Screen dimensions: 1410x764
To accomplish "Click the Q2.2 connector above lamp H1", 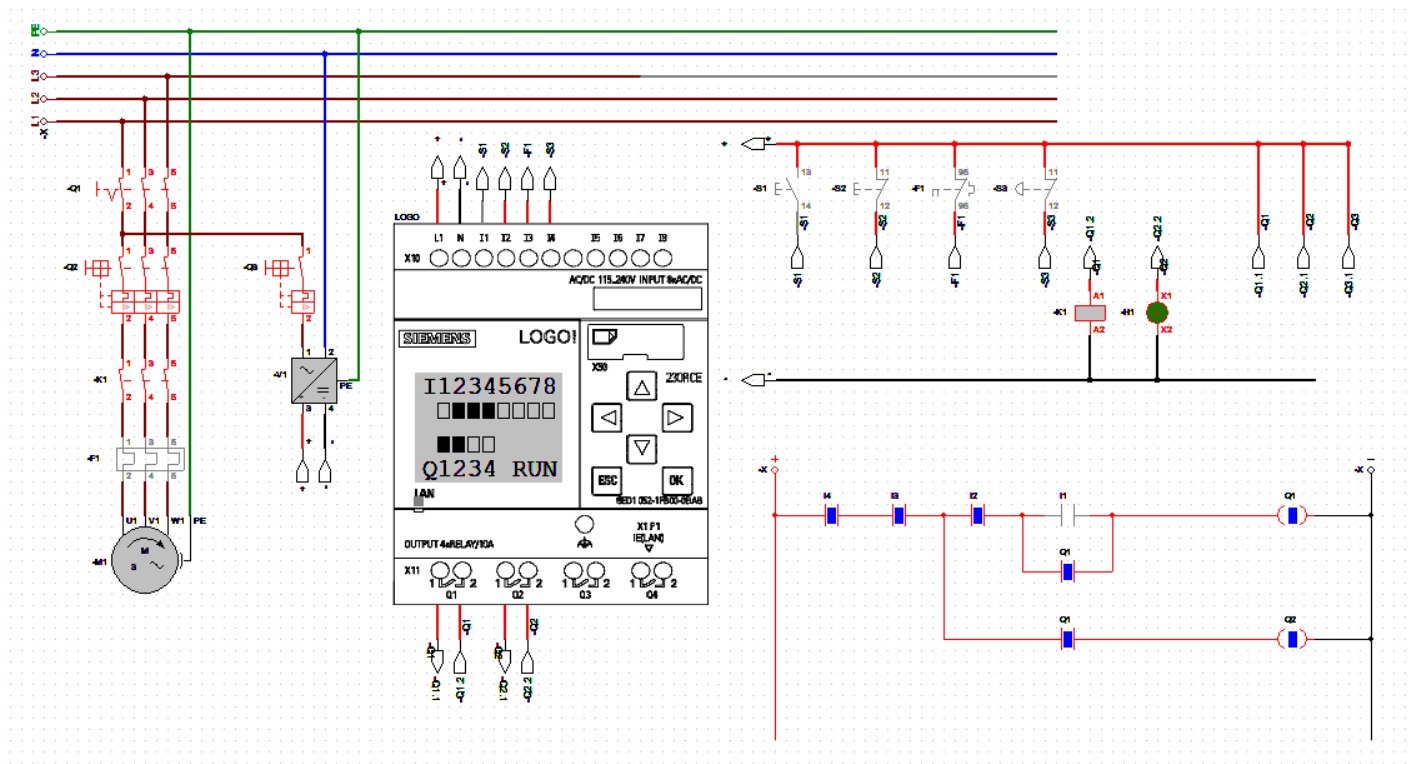I will pos(1157,260).
